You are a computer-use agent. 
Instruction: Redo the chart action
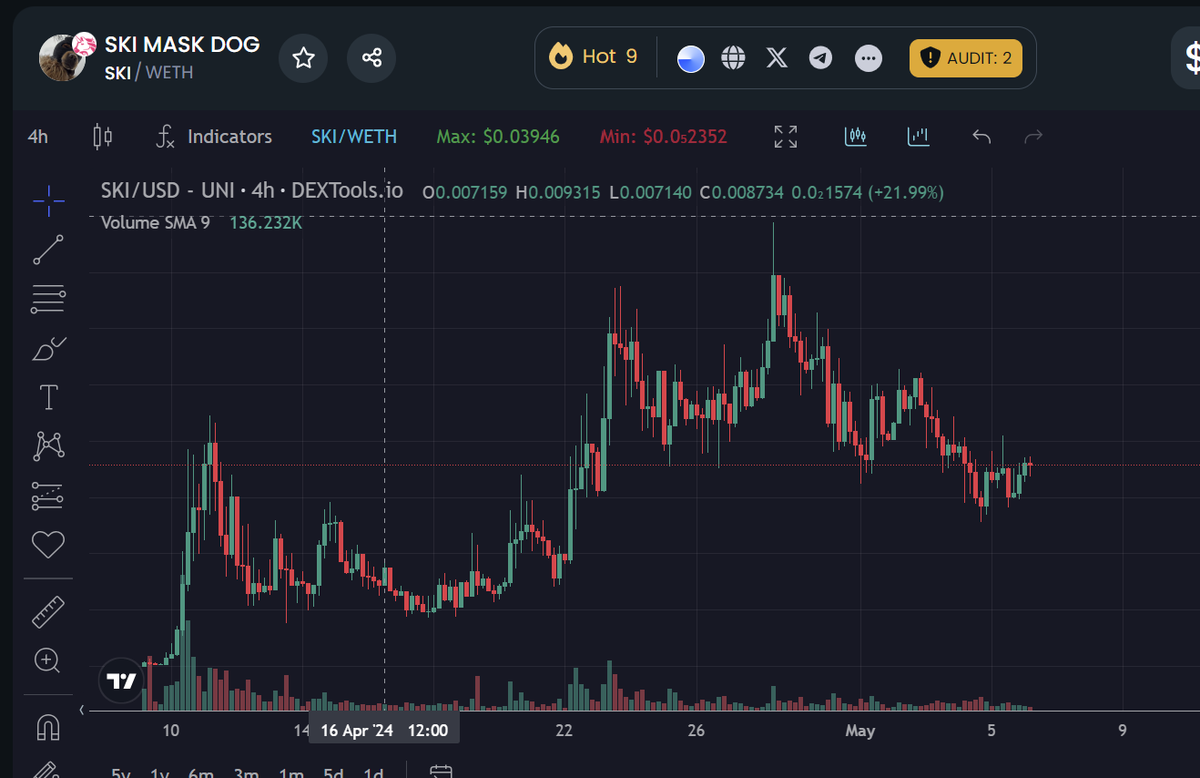click(1034, 137)
